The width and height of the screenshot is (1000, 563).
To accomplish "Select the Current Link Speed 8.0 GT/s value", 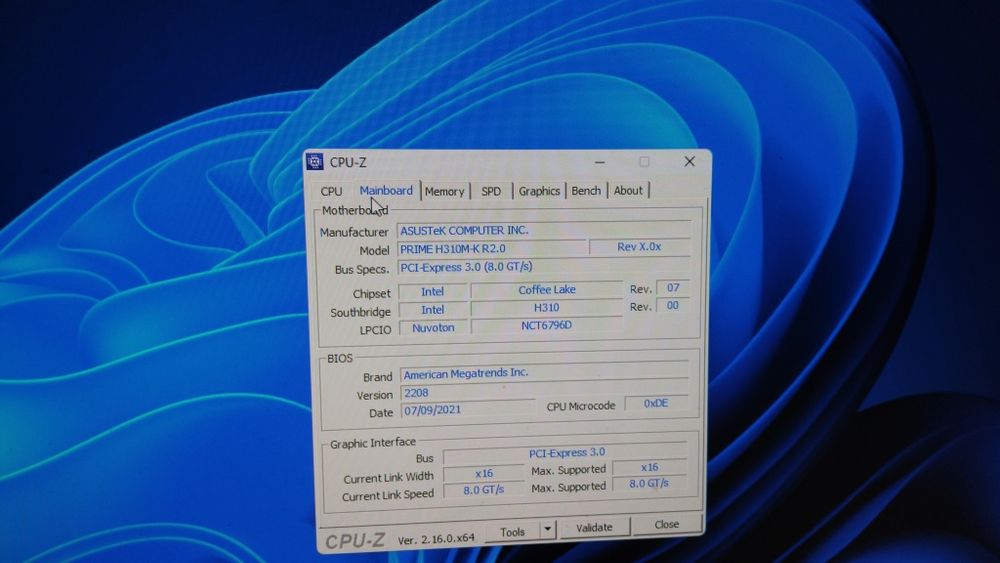I will (484, 490).
